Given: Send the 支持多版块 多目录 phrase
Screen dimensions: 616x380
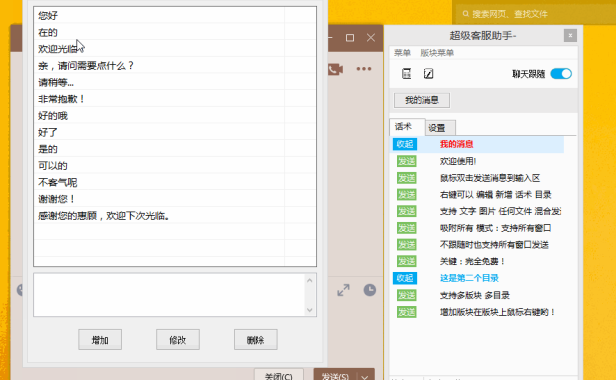Looking at the screenshot, I should (406, 295).
